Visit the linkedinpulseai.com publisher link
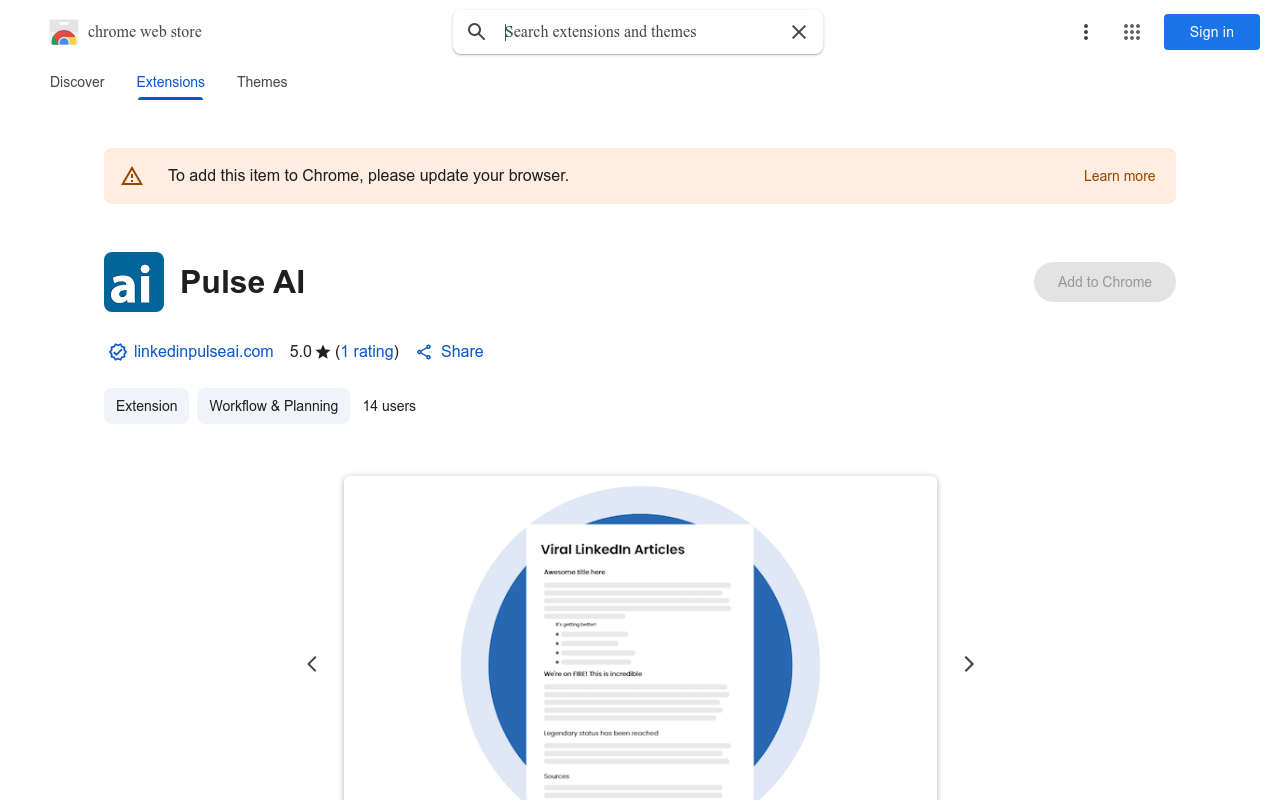Image resolution: width=1280 pixels, height=800 pixels. pyautogui.click(x=204, y=352)
